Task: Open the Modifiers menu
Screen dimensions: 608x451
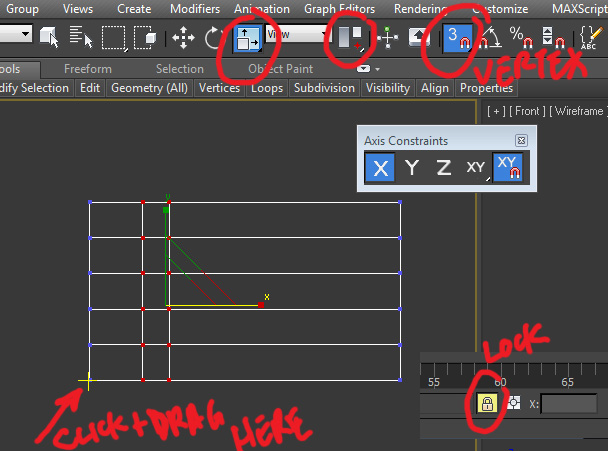Action: (x=195, y=9)
